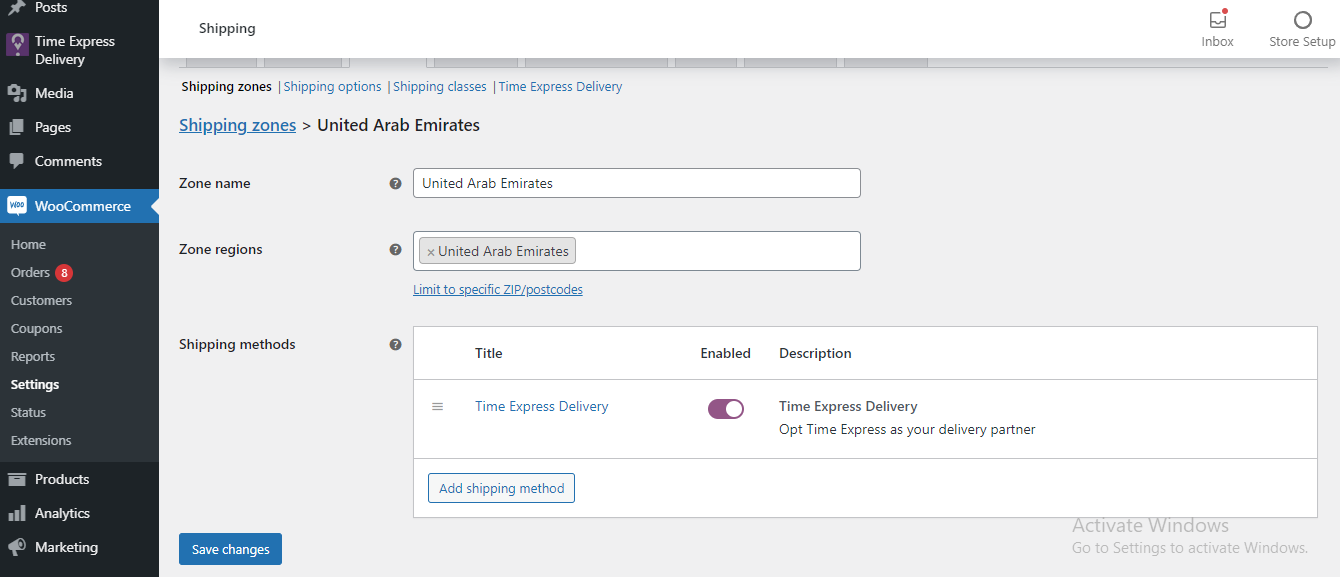This screenshot has height=577, width=1340.
Task: Open Time Express Delivery sub-tab
Action: pyautogui.click(x=560, y=87)
